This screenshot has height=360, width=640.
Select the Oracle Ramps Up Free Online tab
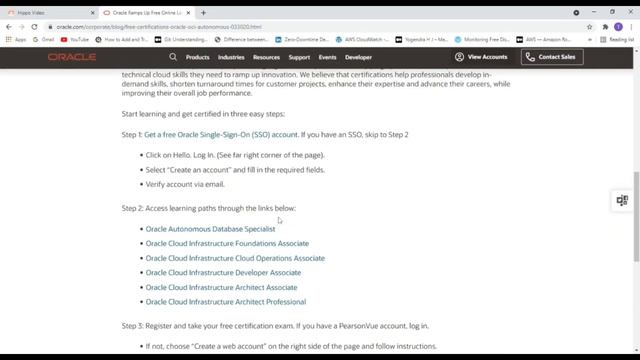tap(146, 13)
